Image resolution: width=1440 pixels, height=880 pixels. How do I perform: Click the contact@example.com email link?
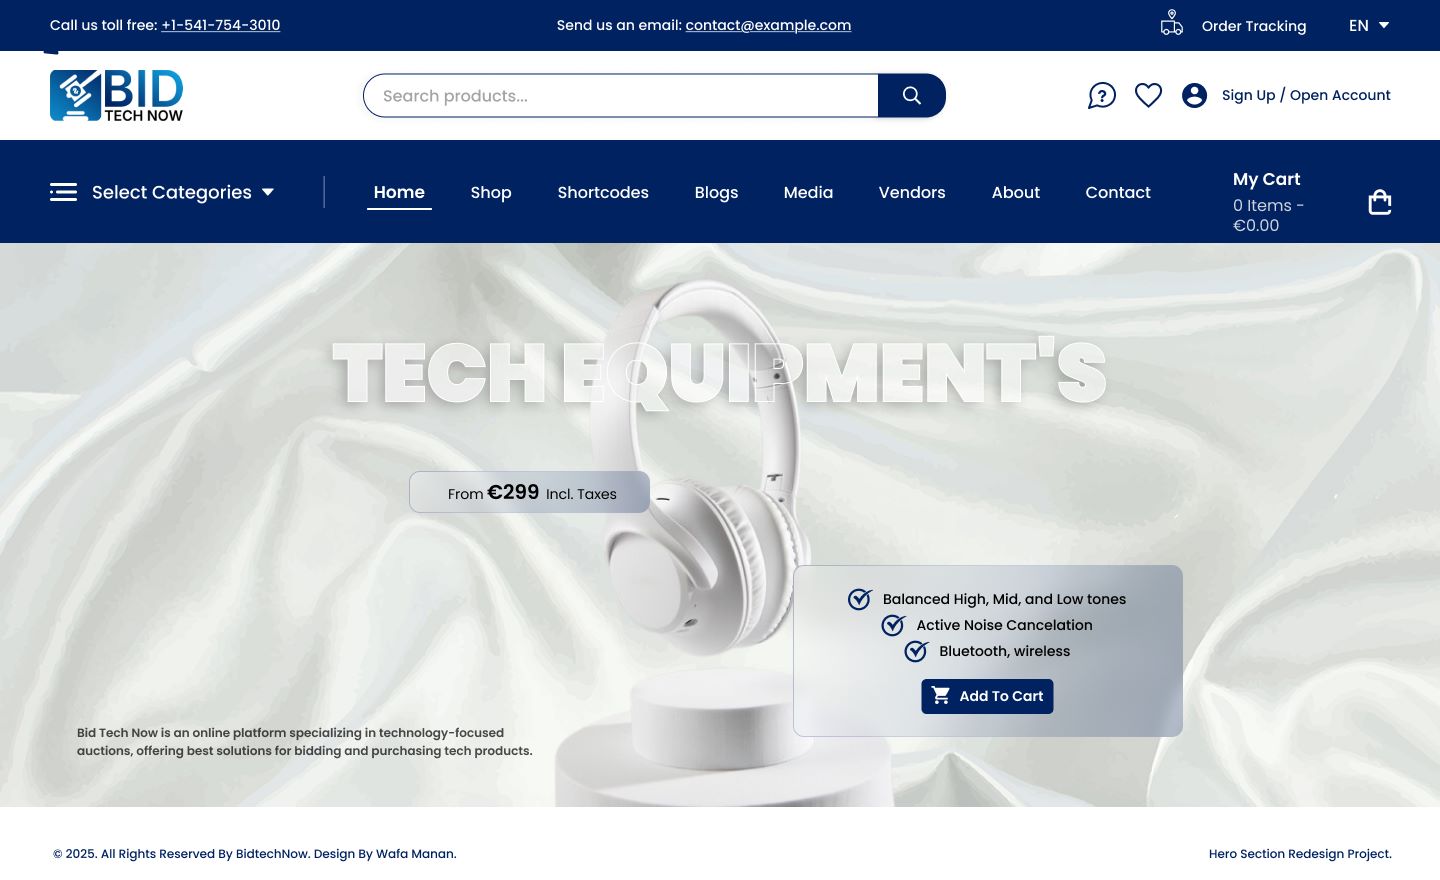tap(768, 25)
